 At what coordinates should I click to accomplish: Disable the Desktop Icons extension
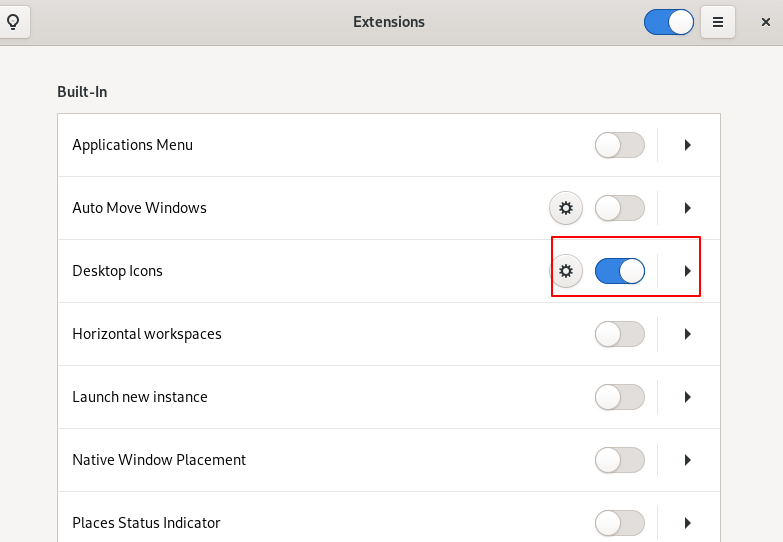point(620,271)
